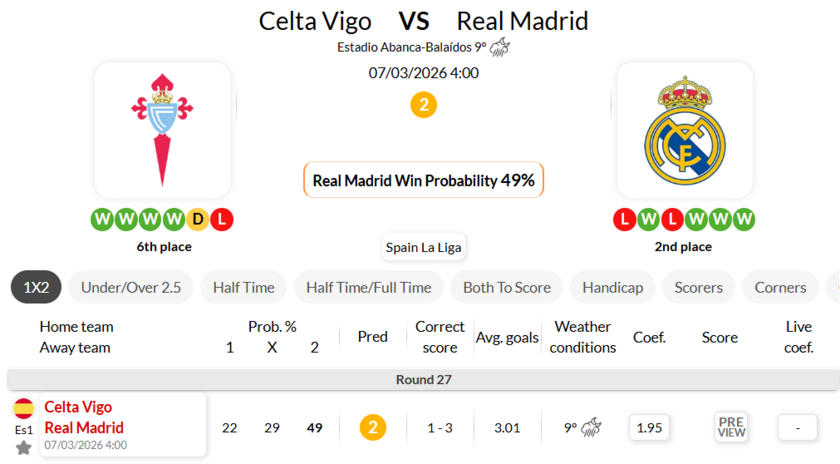Click the 1.95 coefficient box
Image resolution: width=840 pixels, height=464 pixels.
coord(649,427)
